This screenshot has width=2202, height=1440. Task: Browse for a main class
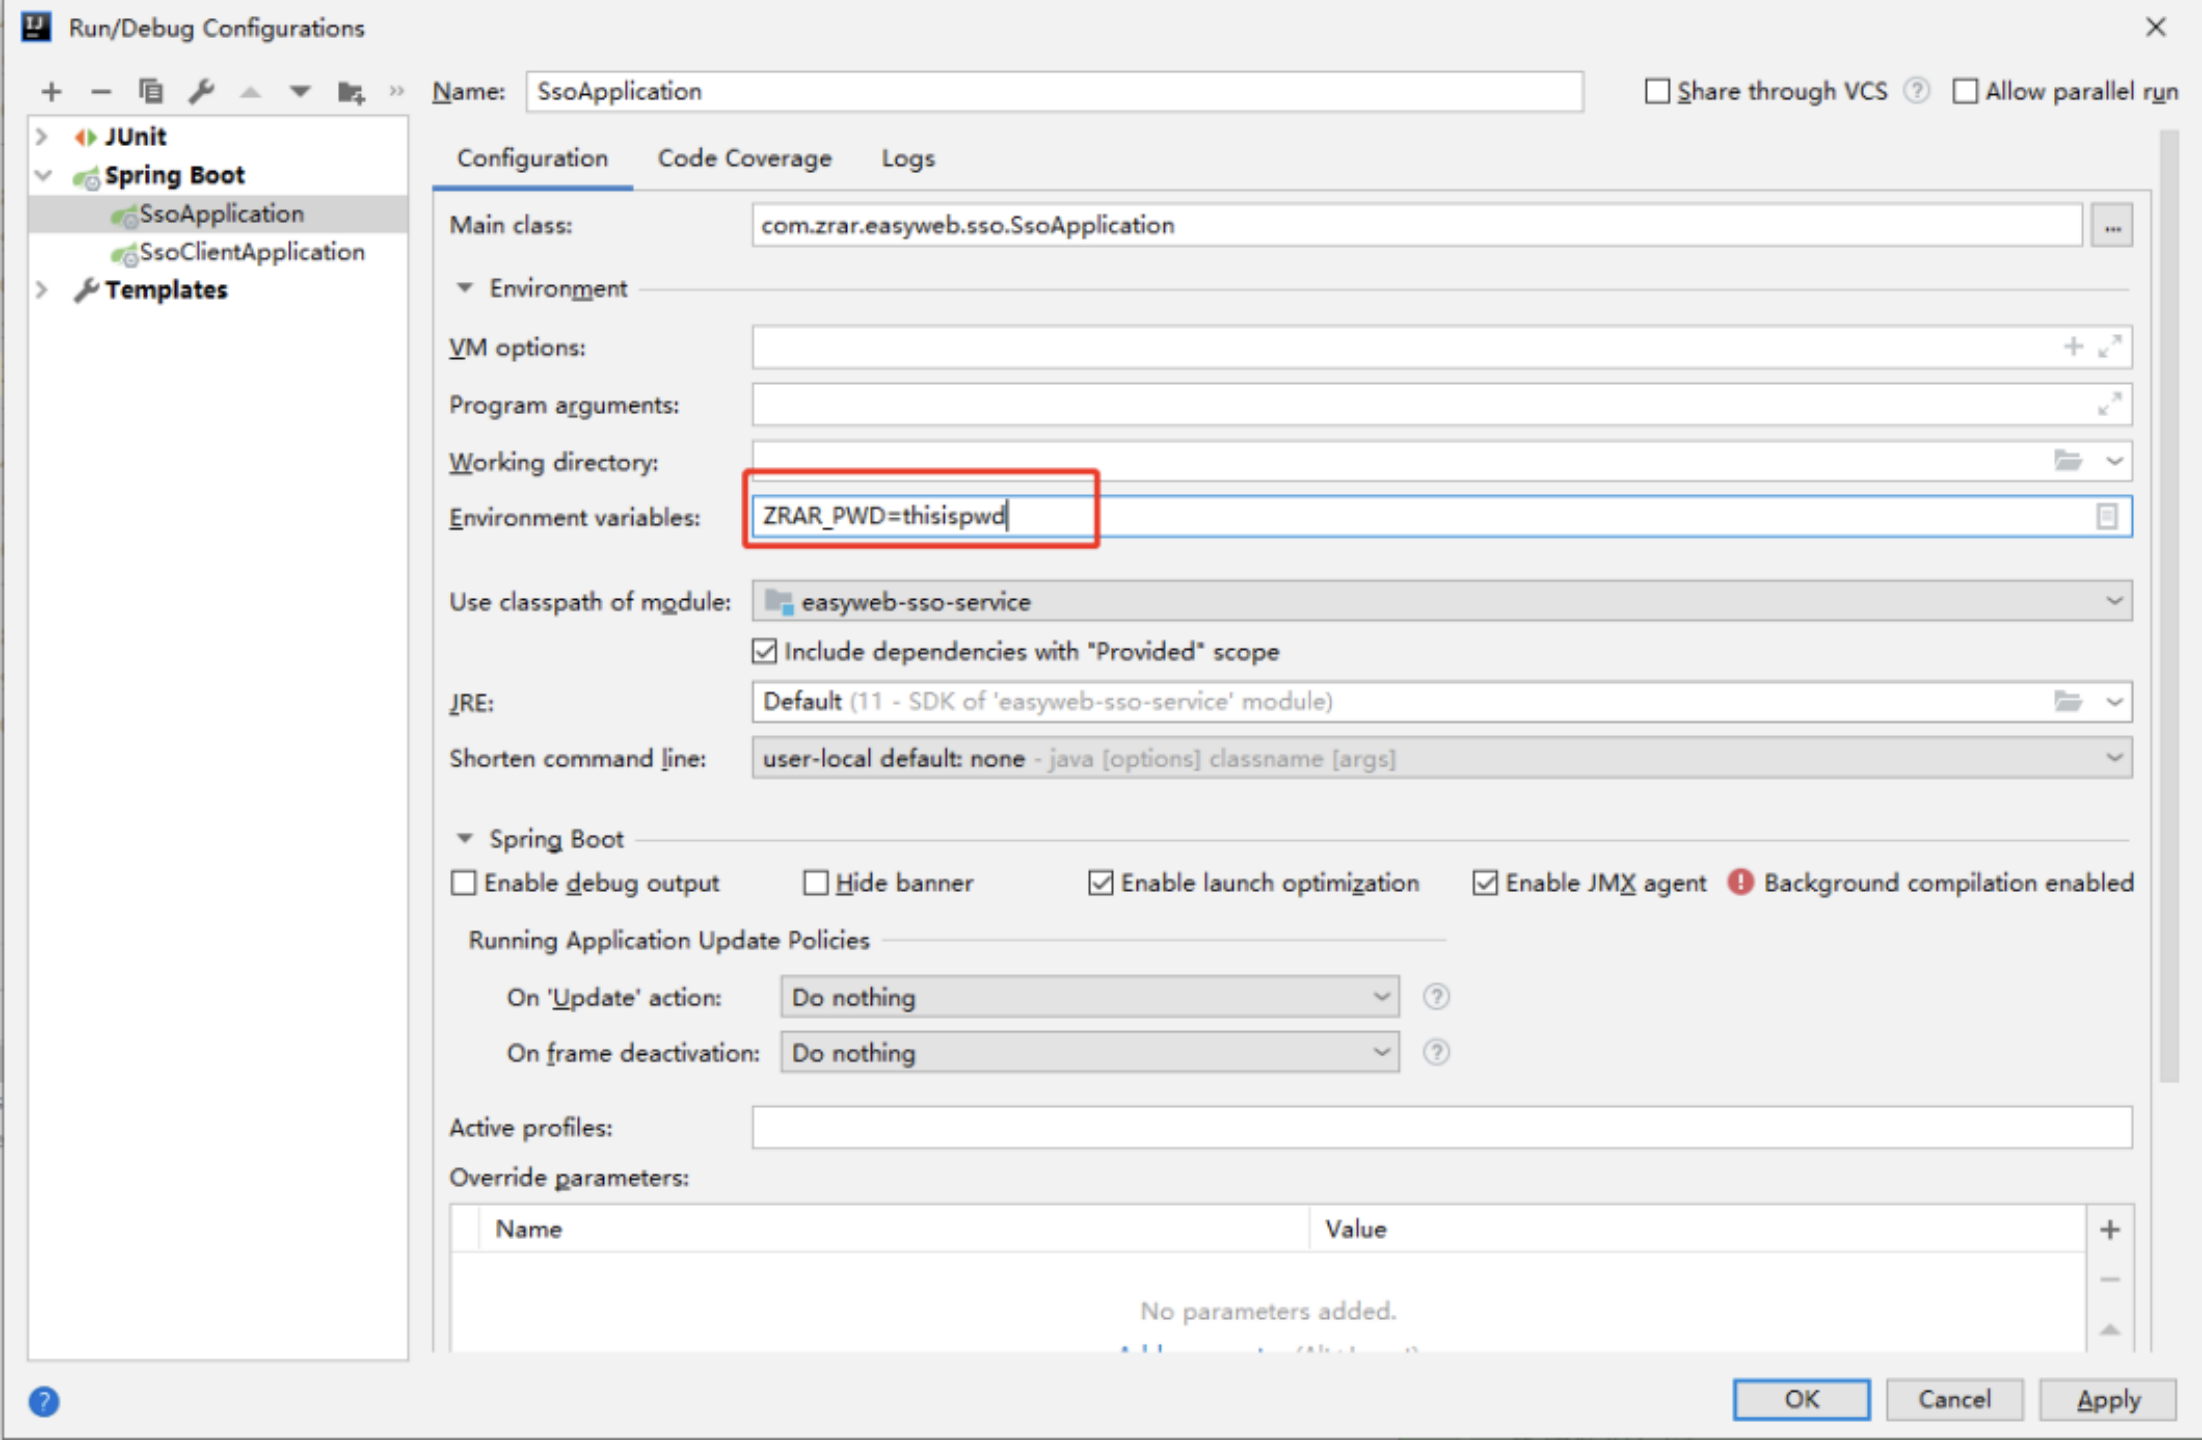2112,225
